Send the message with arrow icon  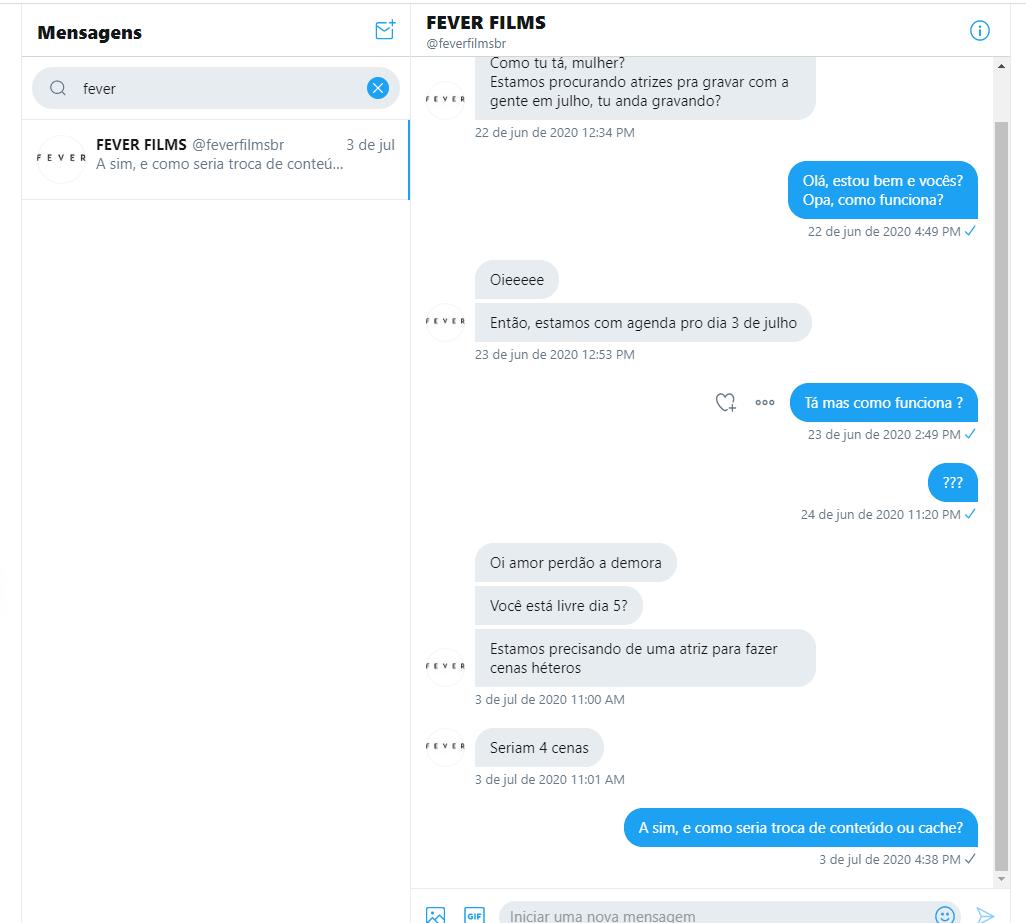click(985, 914)
